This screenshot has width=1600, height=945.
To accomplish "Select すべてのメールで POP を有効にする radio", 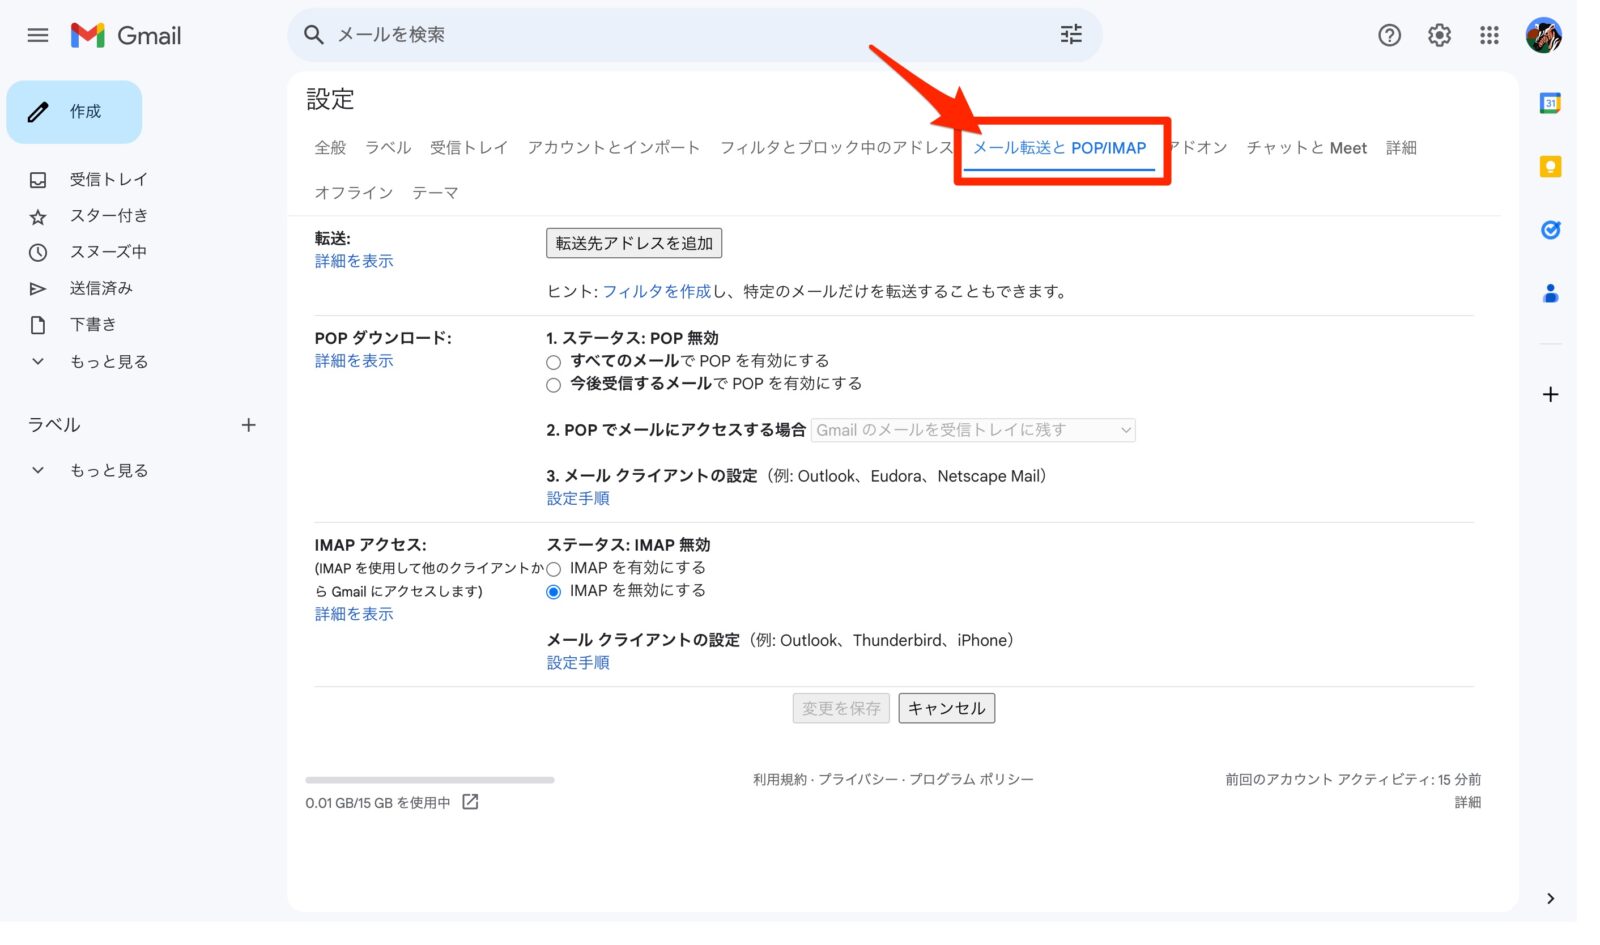I will point(553,362).
